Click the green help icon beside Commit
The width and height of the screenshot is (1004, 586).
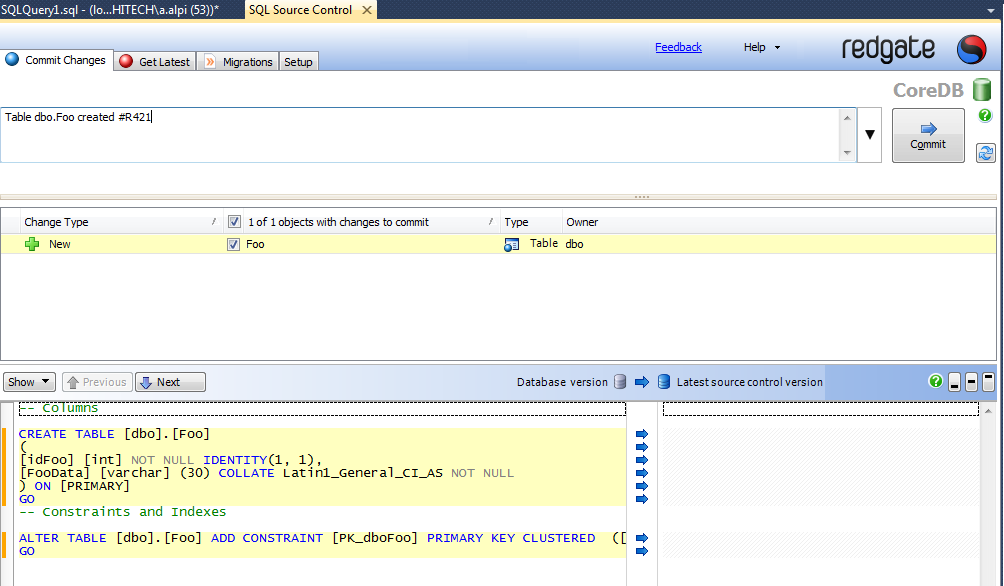pyautogui.click(x=985, y=116)
